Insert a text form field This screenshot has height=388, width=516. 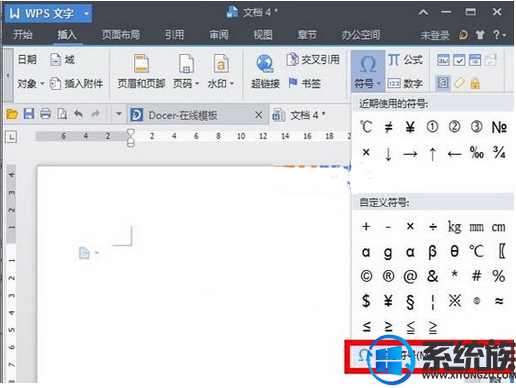pyautogui.click(x=443, y=60)
